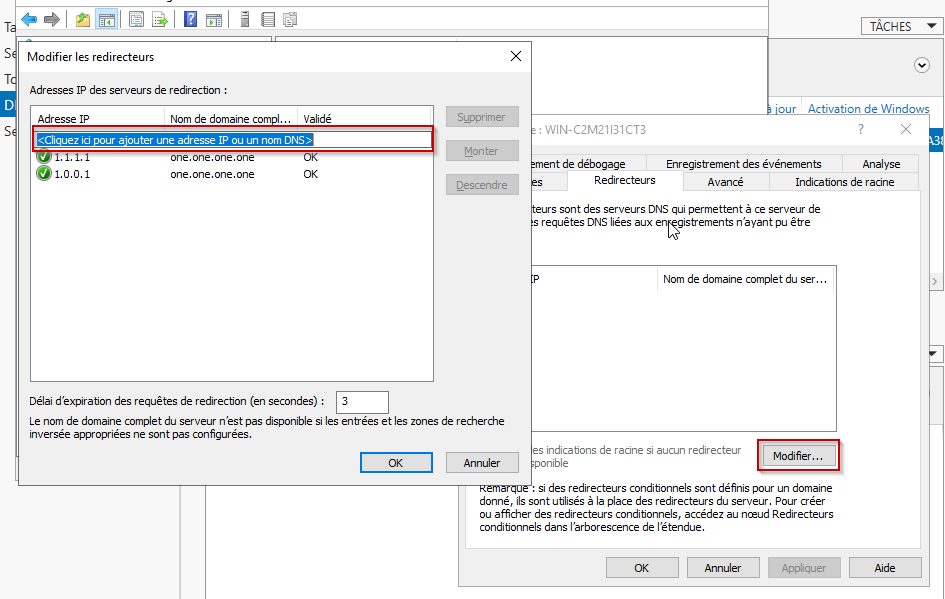This screenshot has width=945, height=599.
Task: Toggle the show/hide console tree icon
Action: tap(107, 20)
